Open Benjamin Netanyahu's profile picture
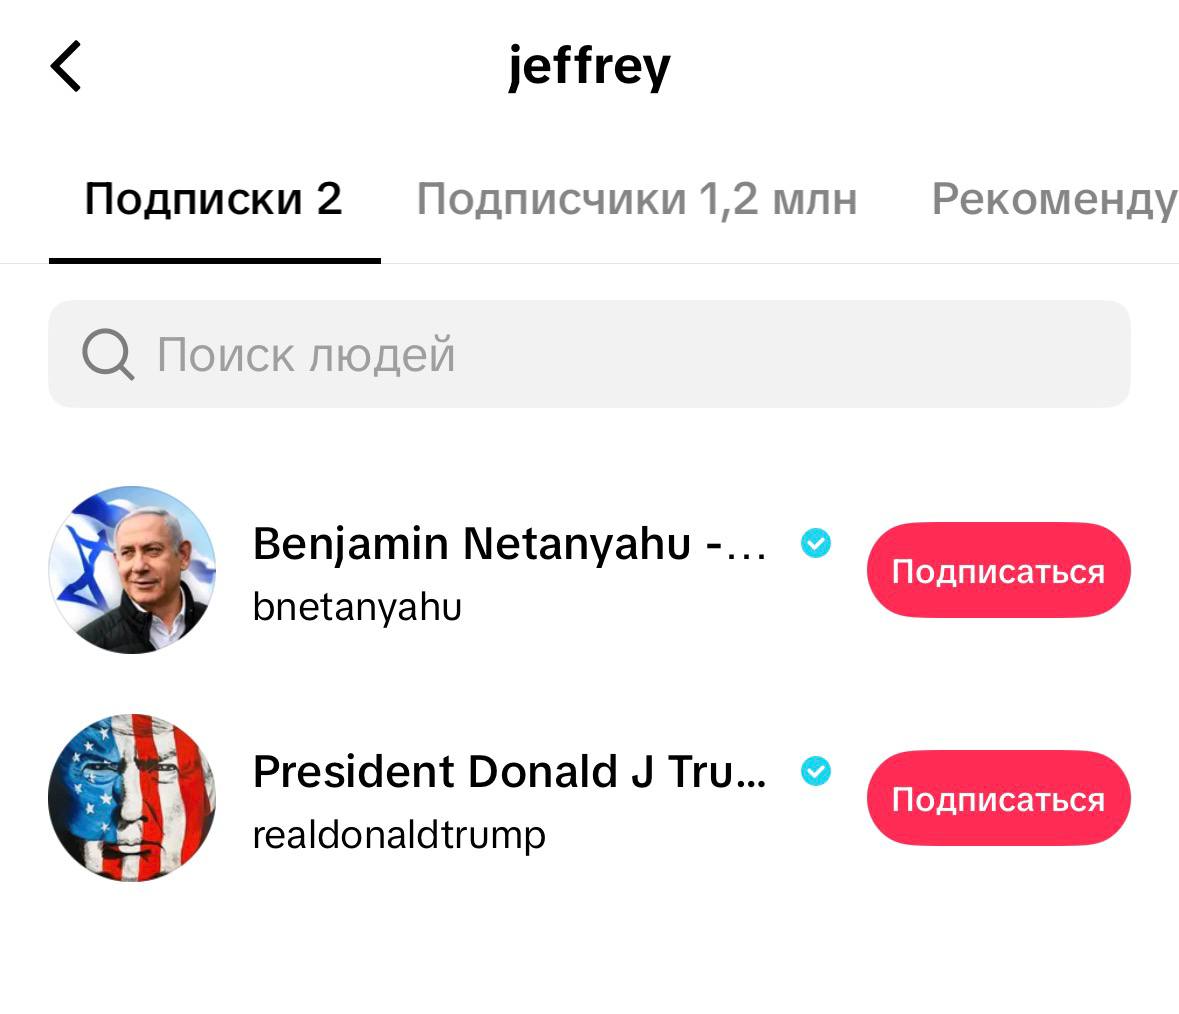The width and height of the screenshot is (1179, 1014). click(132, 570)
